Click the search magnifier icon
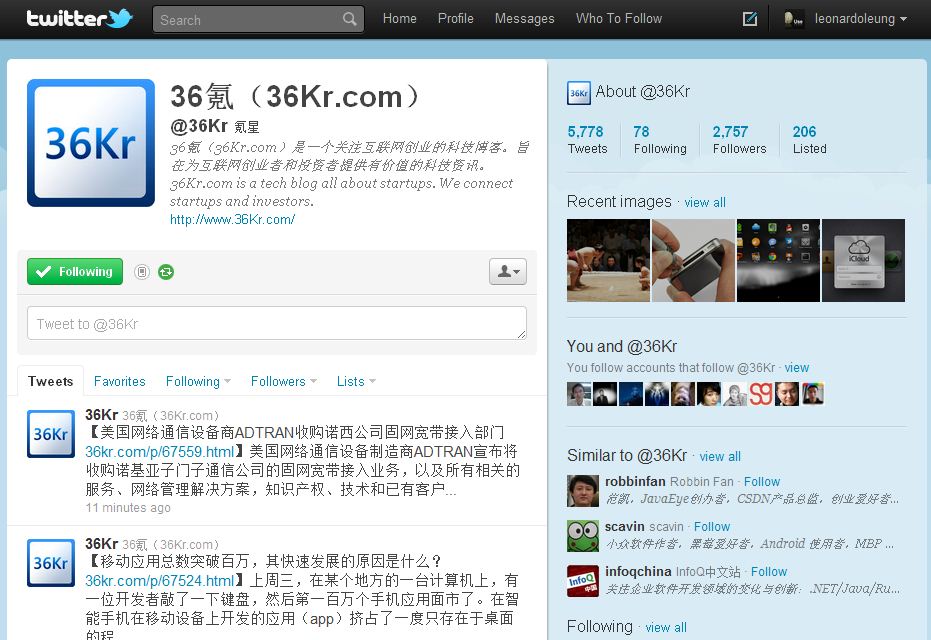Image resolution: width=931 pixels, height=640 pixels. [x=350, y=19]
